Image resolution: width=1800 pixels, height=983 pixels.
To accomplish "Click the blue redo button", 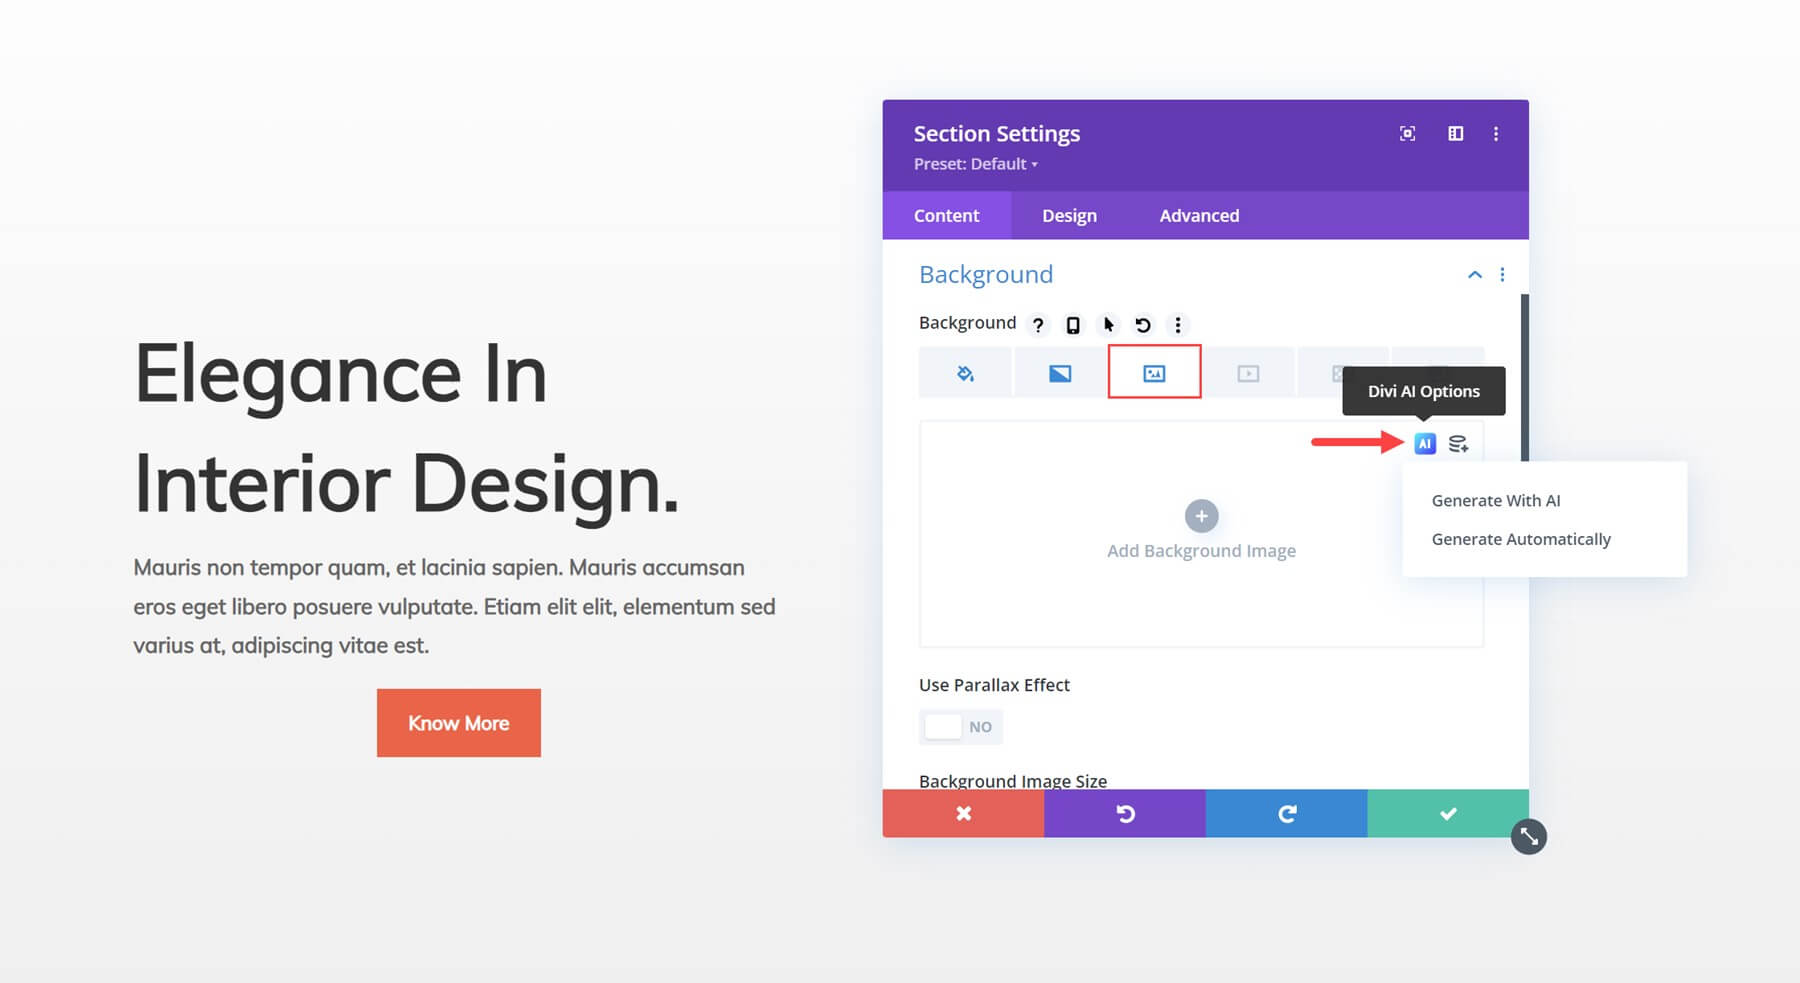I will pos(1287,814).
